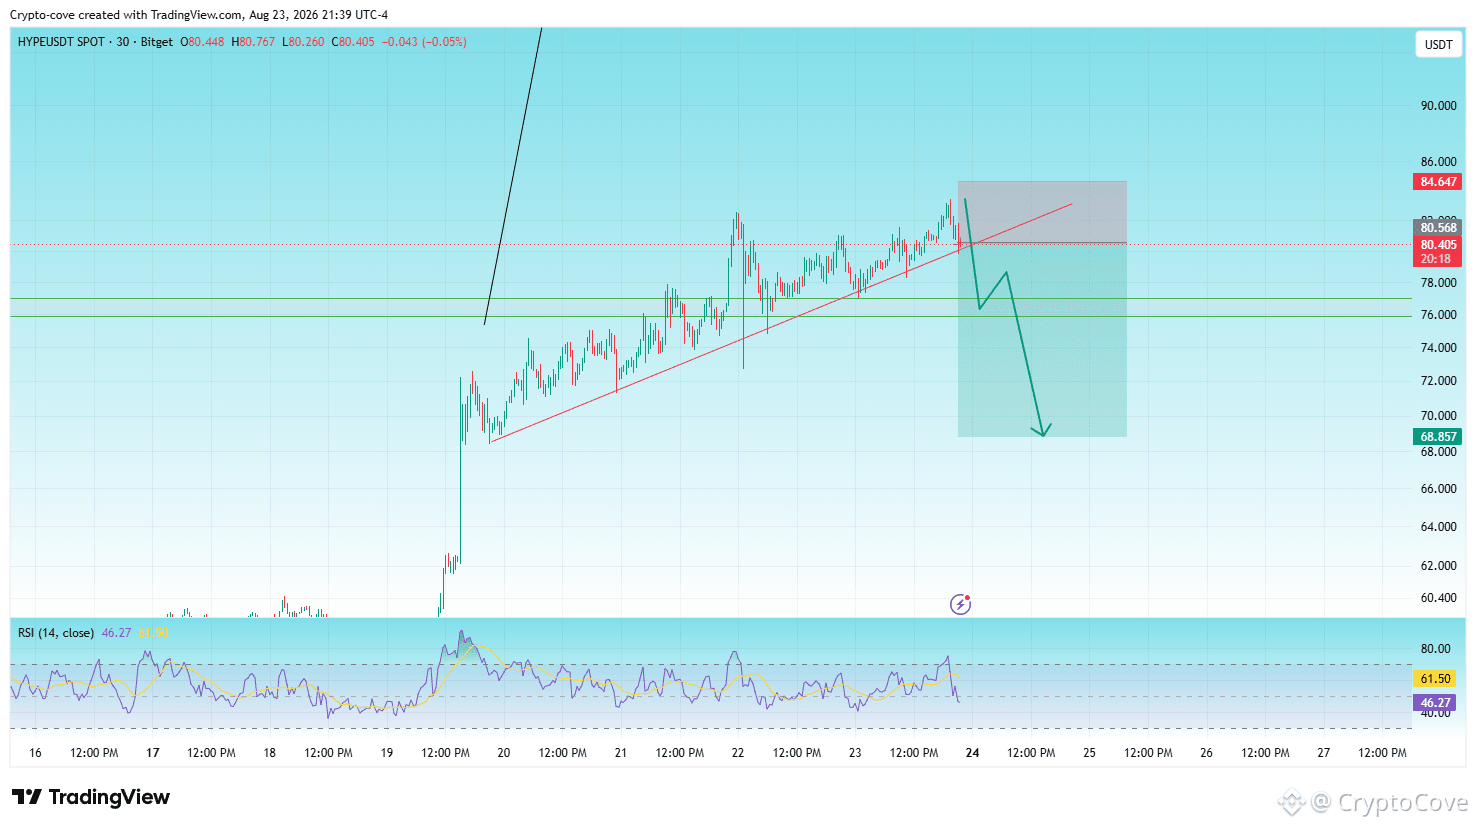
Task: Click date 25 on the time axis
Action: (x=1089, y=753)
